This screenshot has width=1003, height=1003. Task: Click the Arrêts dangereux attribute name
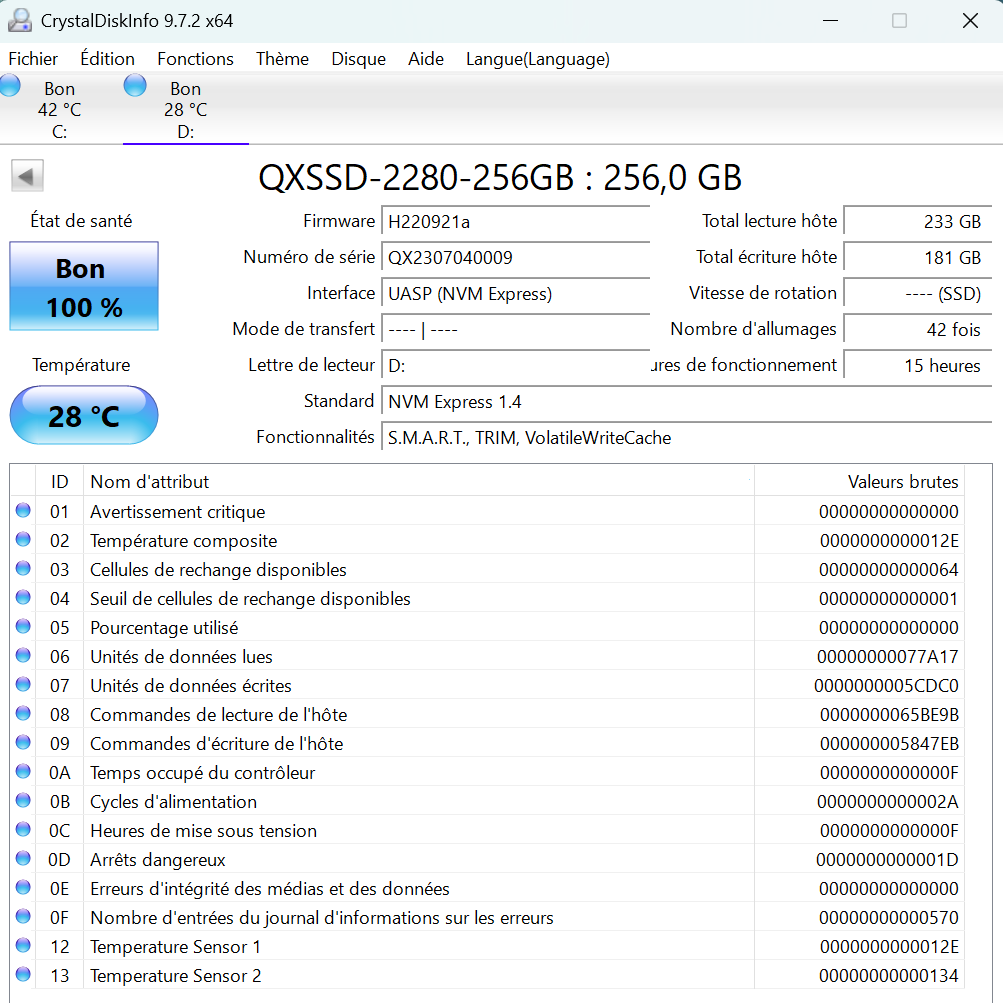(157, 860)
